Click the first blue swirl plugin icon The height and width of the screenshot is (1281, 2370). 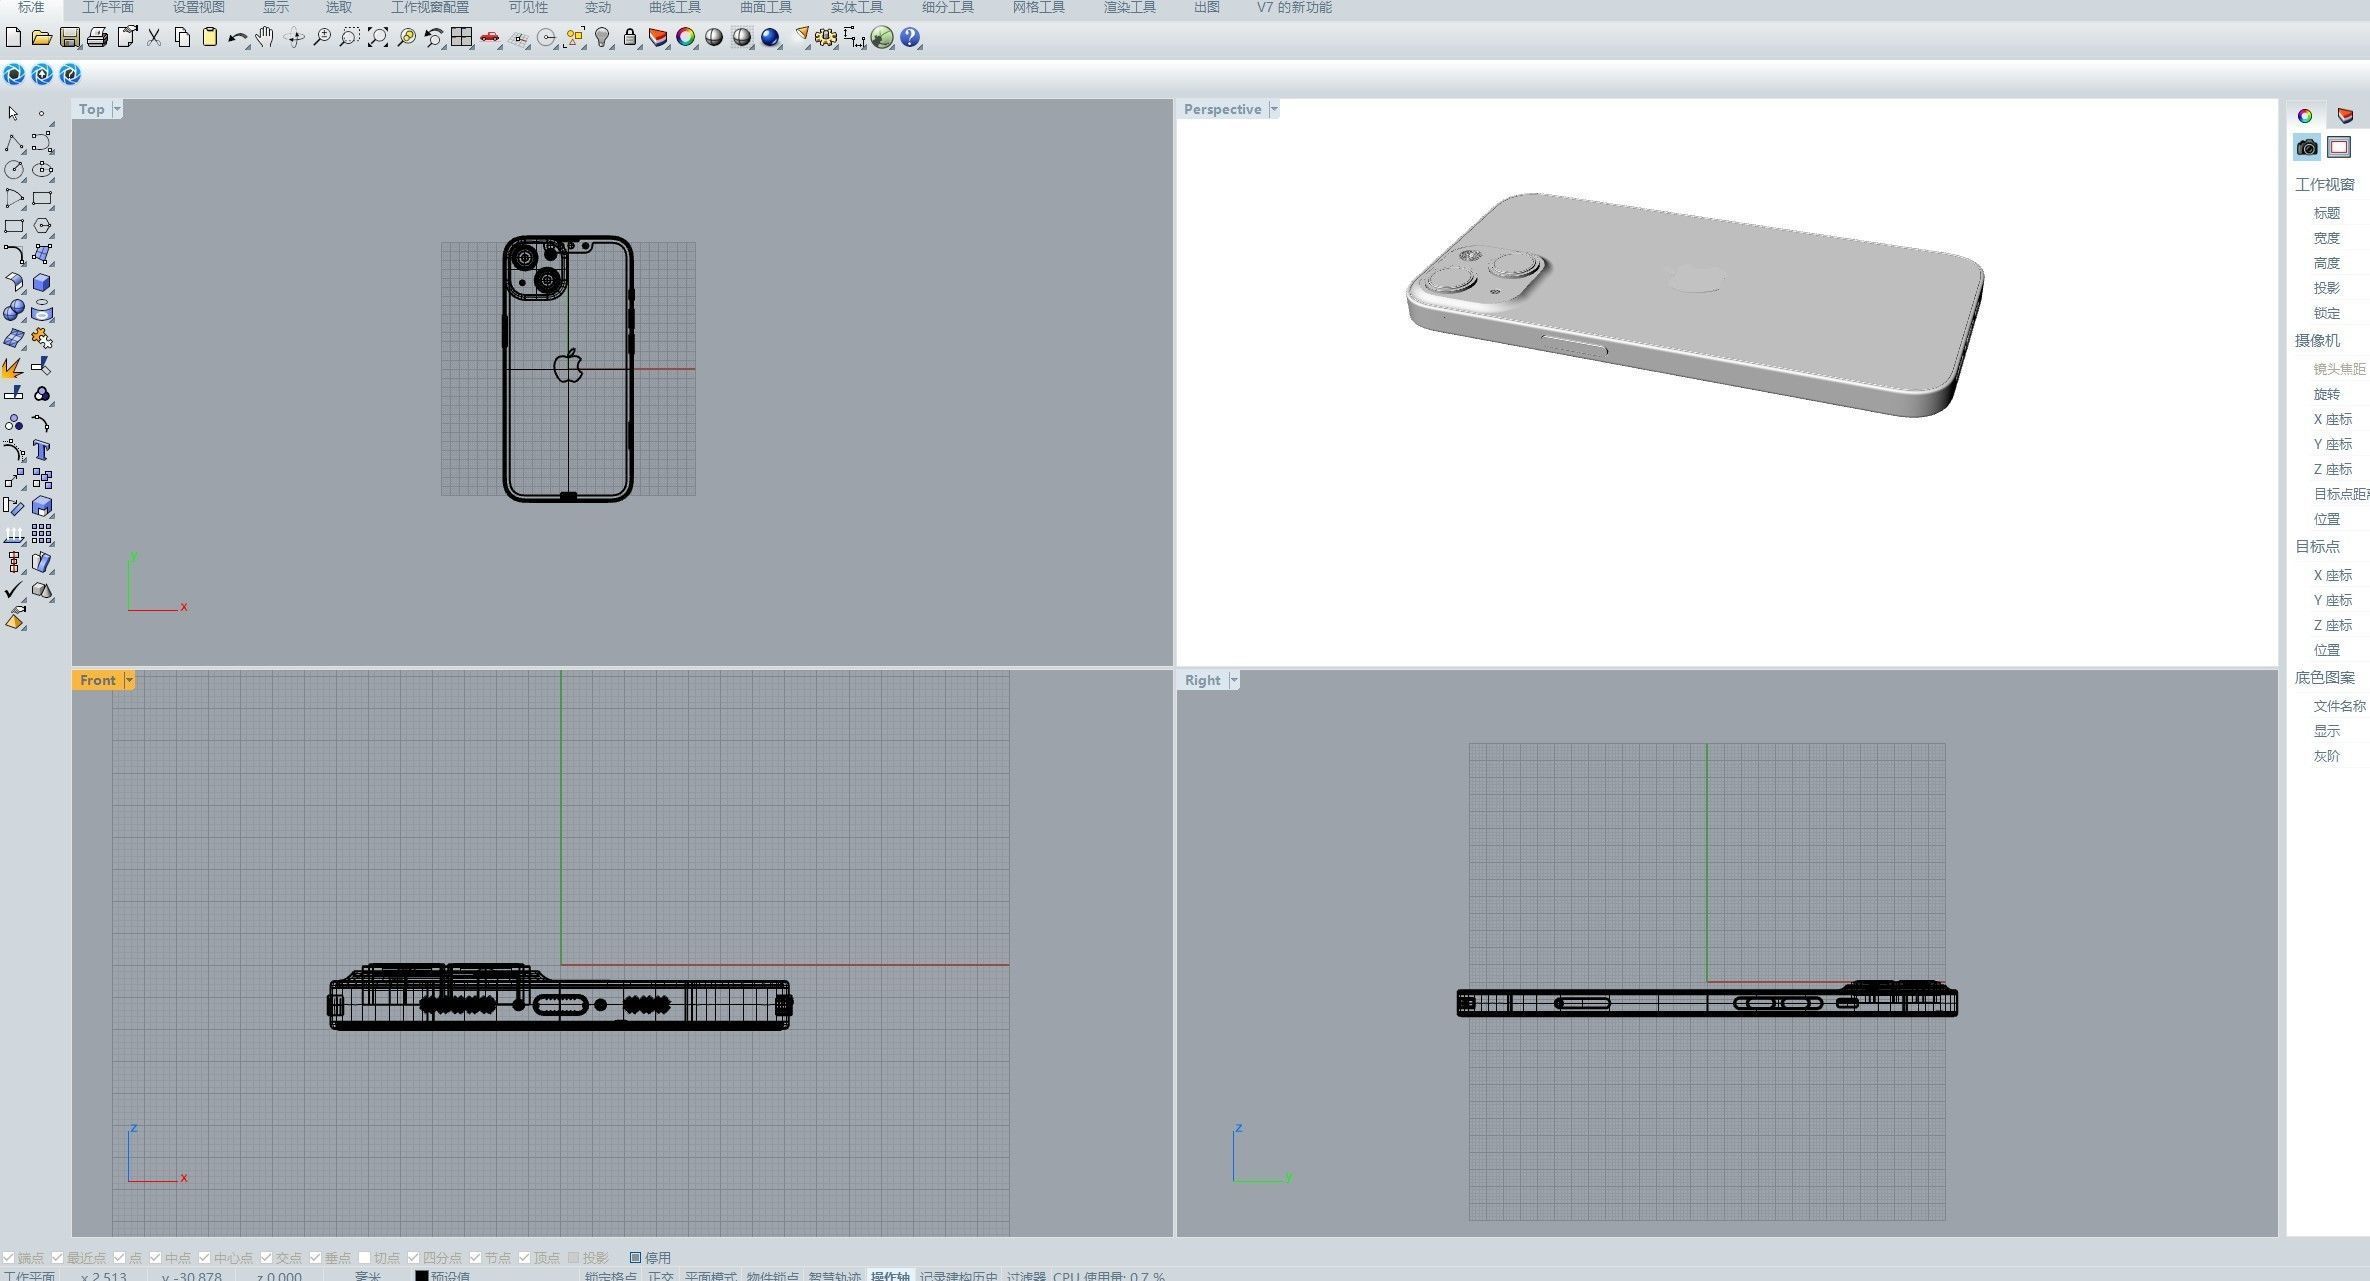coord(14,74)
